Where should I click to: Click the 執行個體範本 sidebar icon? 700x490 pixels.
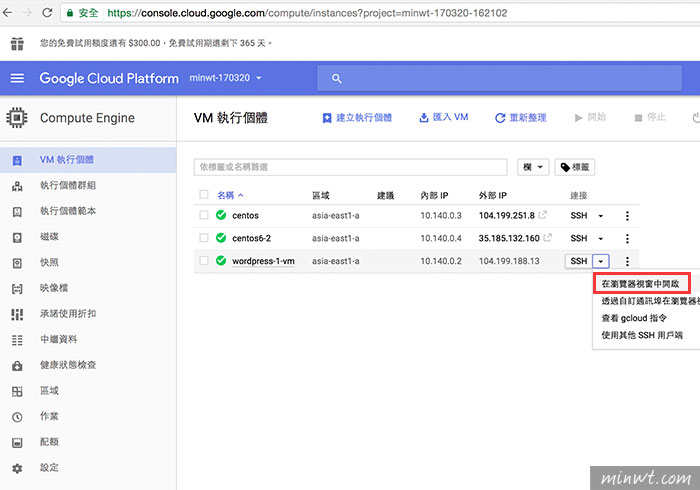[x=17, y=212]
